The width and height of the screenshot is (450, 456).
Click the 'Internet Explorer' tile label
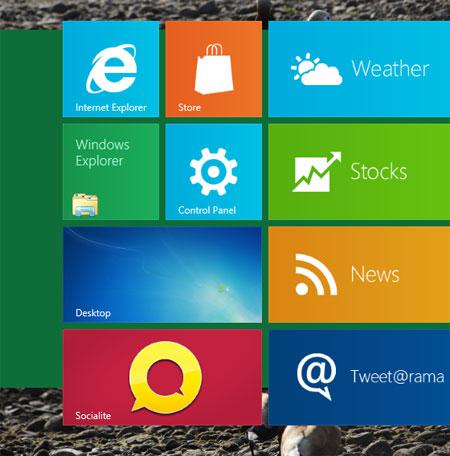[x=111, y=108]
